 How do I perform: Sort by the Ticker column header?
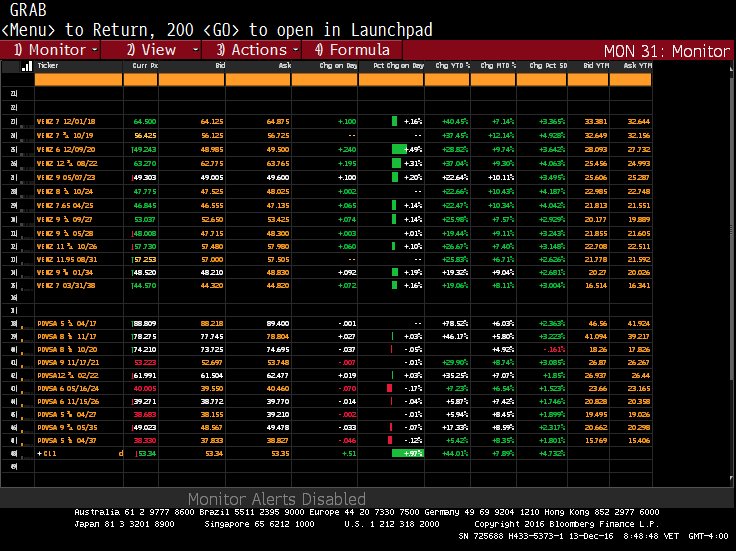click(48, 66)
